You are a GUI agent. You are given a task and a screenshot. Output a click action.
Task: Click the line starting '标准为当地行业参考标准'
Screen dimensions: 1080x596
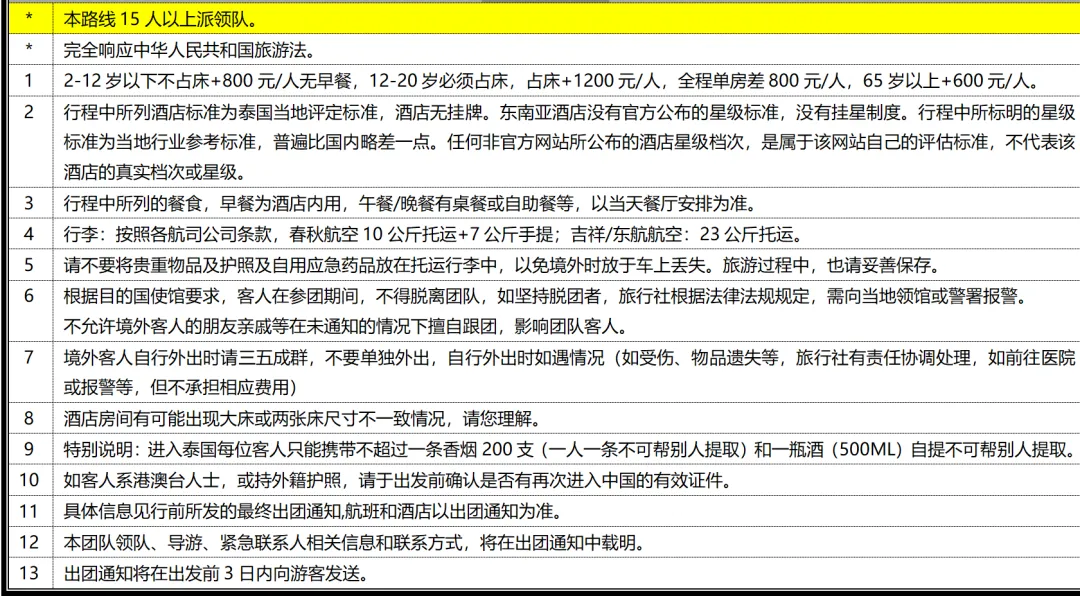tap(569, 142)
